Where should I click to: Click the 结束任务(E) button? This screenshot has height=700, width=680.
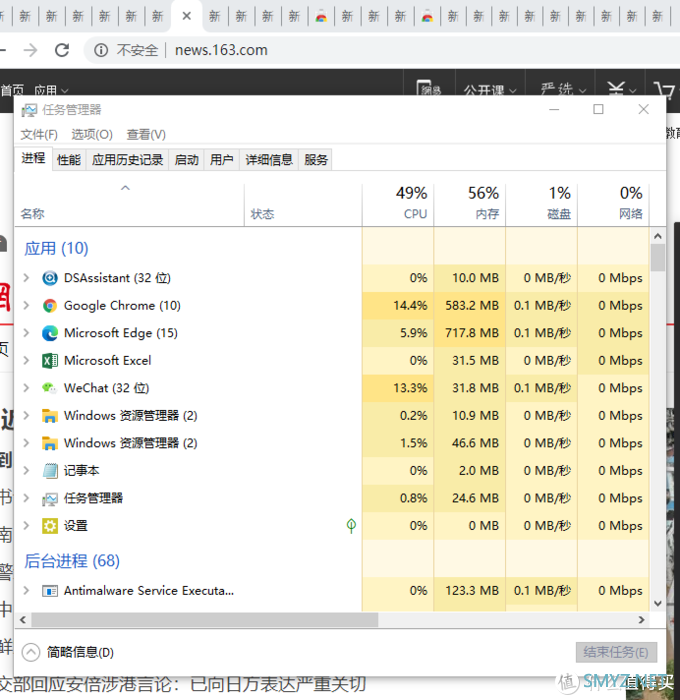pyautogui.click(x=616, y=652)
